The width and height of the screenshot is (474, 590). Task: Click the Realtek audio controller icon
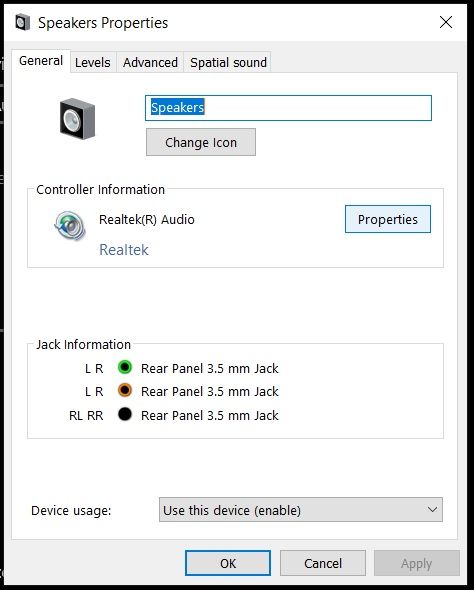coord(70,226)
